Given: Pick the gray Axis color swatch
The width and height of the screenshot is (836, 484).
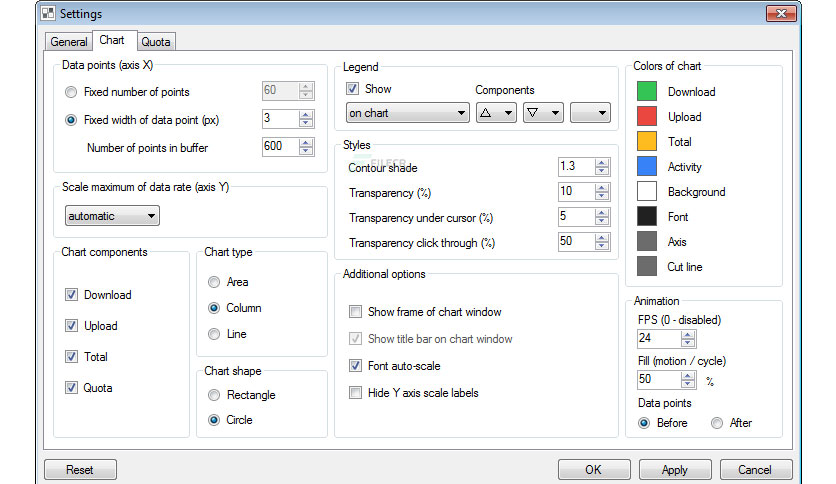Looking at the screenshot, I should pyautogui.click(x=647, y=241).
